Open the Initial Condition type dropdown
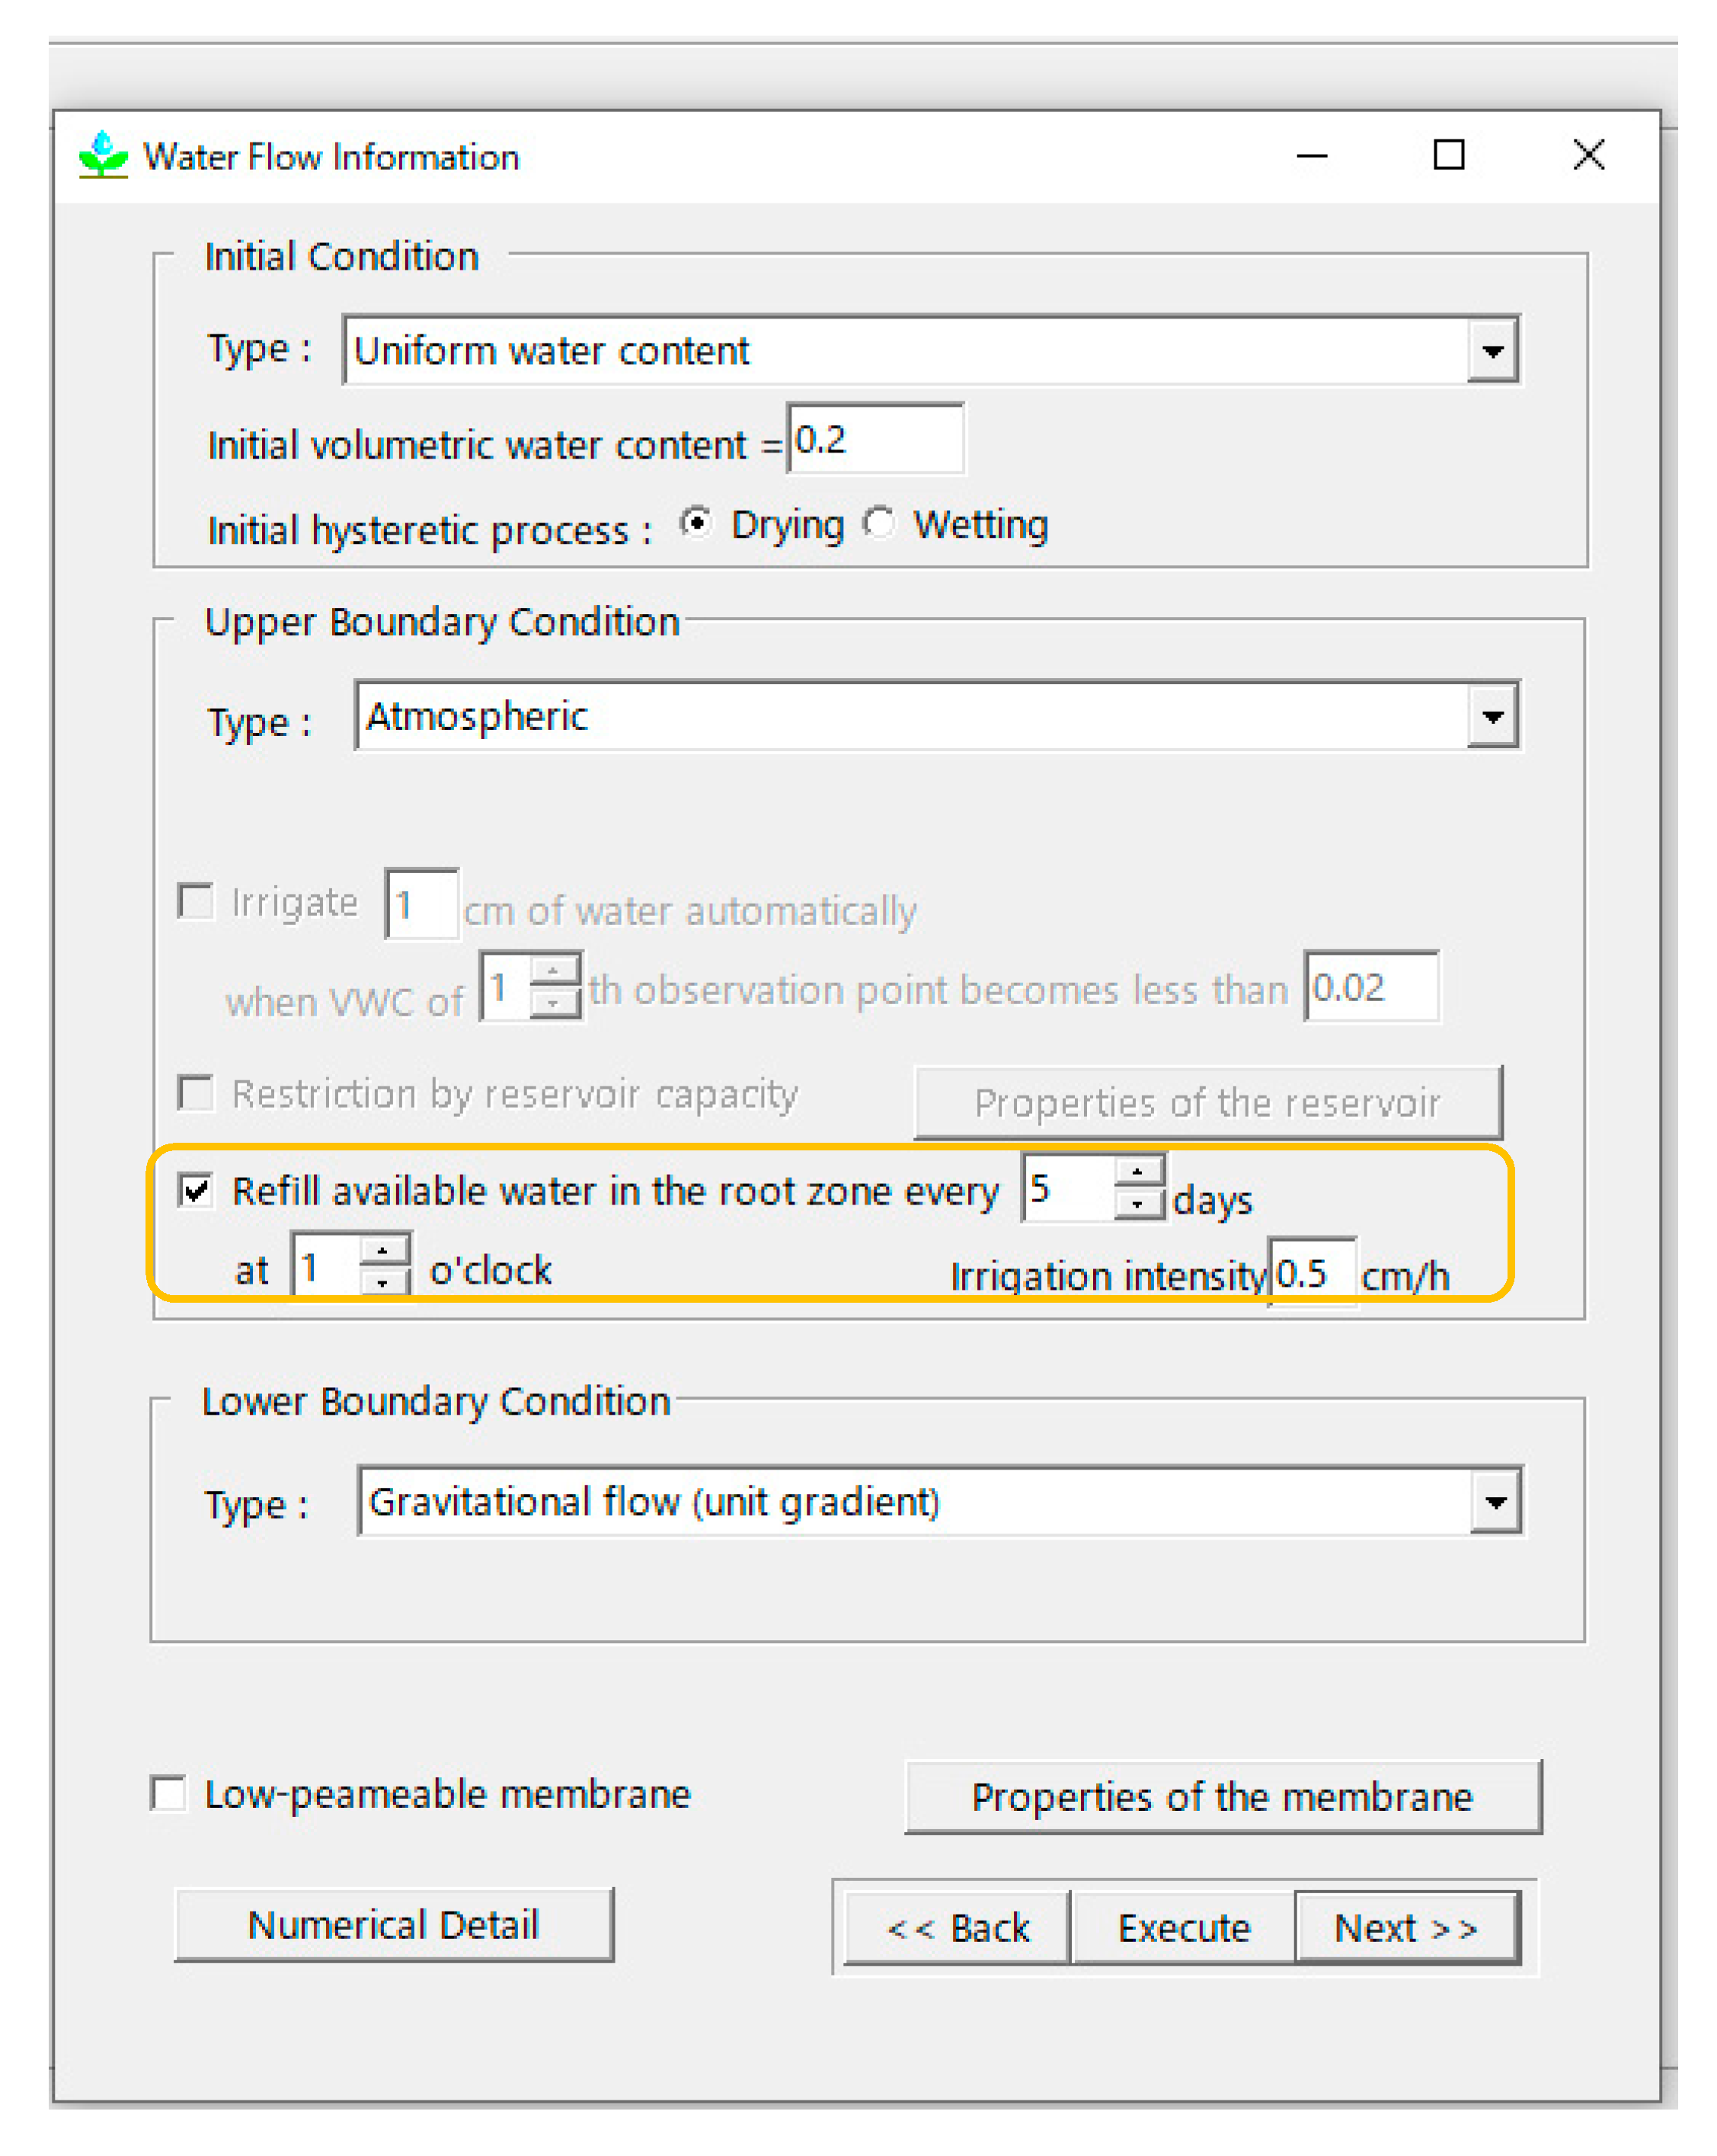This screenshot has height=2156, width=1717. point(1492,351)
